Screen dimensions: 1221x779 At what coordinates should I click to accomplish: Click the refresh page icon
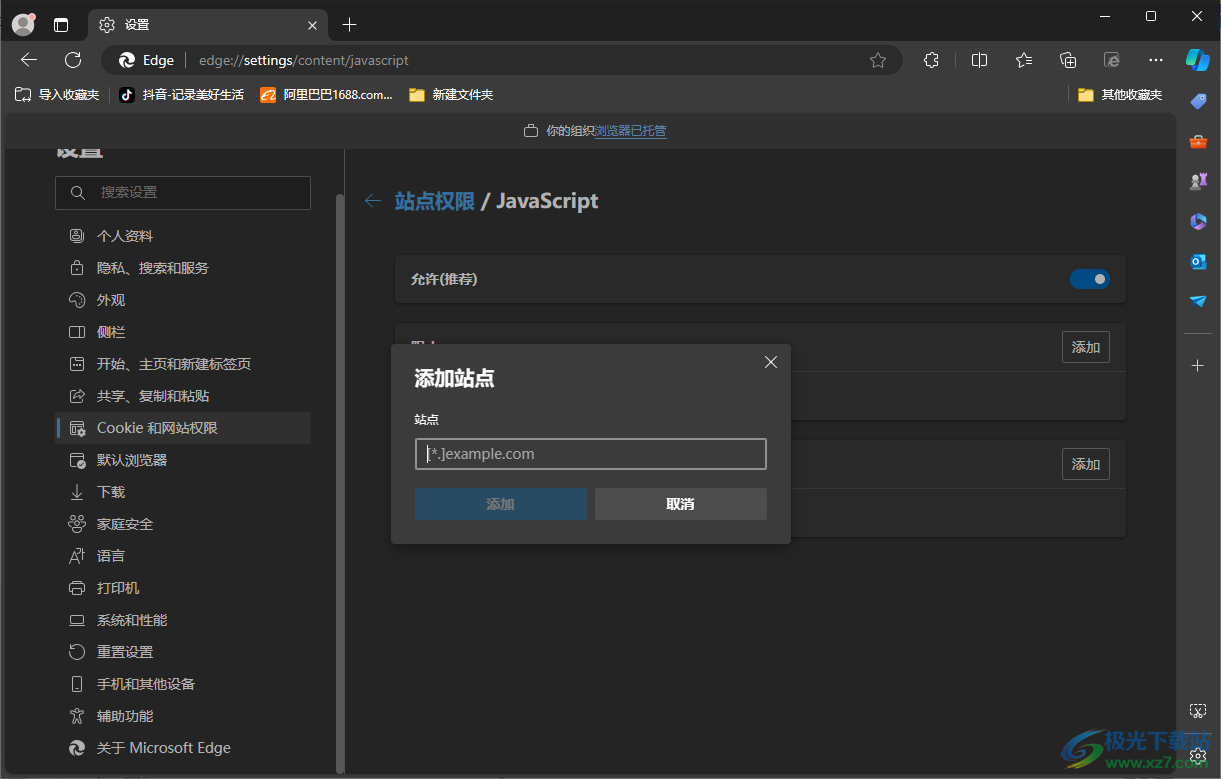tap(73, 60)
